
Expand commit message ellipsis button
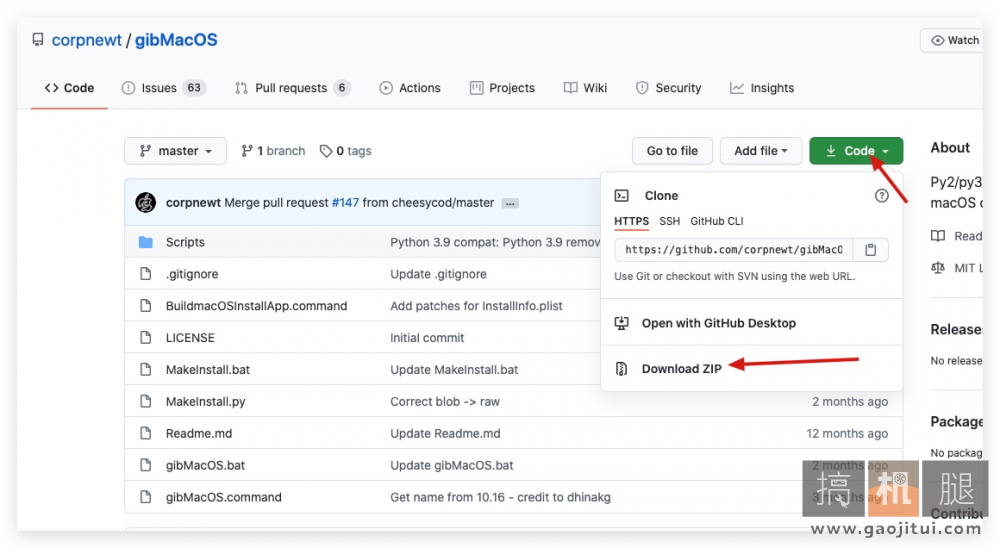pos(510,204)
